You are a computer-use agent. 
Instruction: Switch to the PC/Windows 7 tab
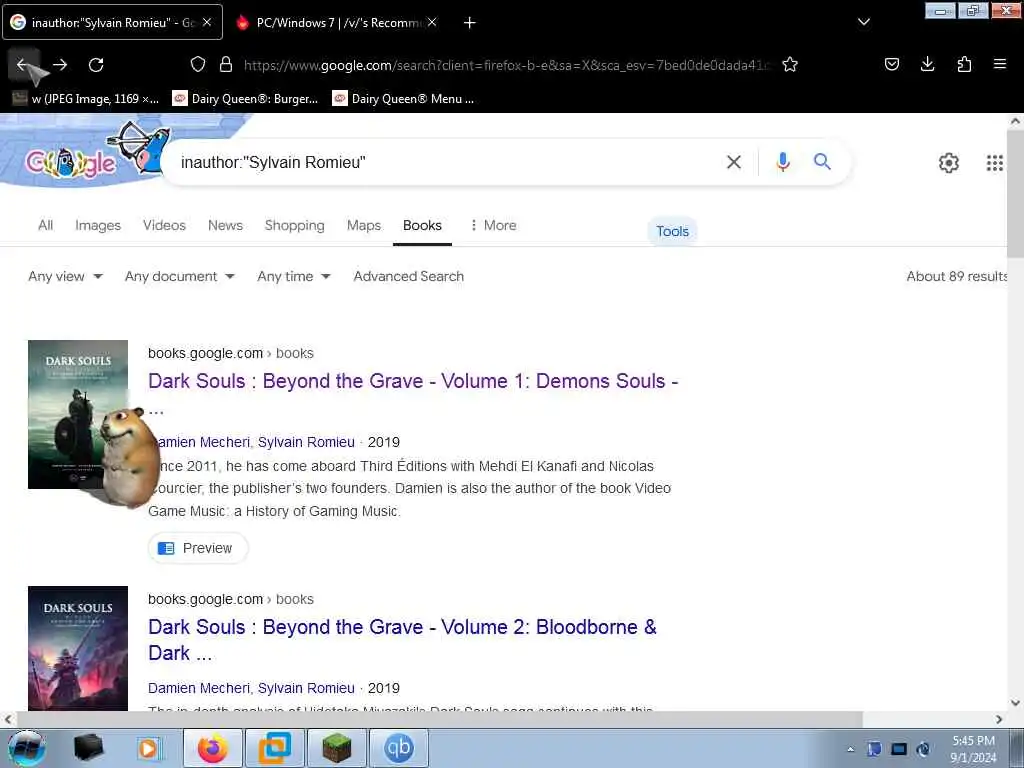tap(337, 22)
